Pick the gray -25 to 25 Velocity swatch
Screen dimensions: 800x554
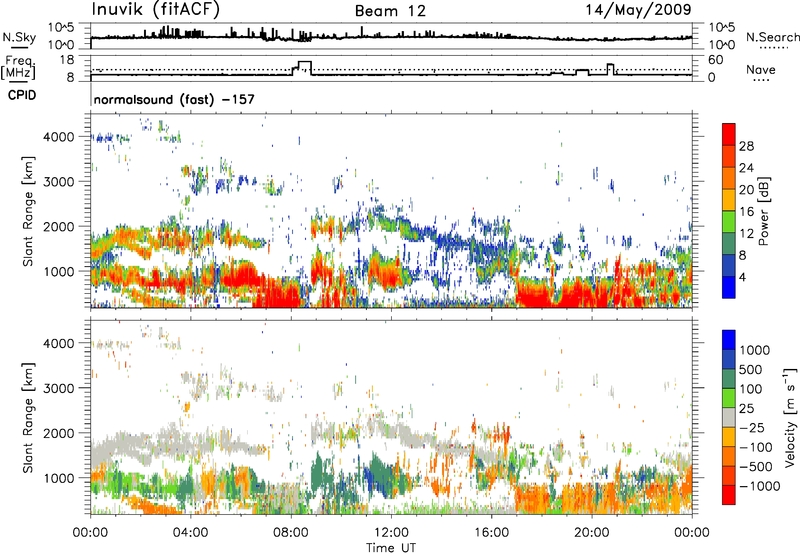(x=729, y=417)
